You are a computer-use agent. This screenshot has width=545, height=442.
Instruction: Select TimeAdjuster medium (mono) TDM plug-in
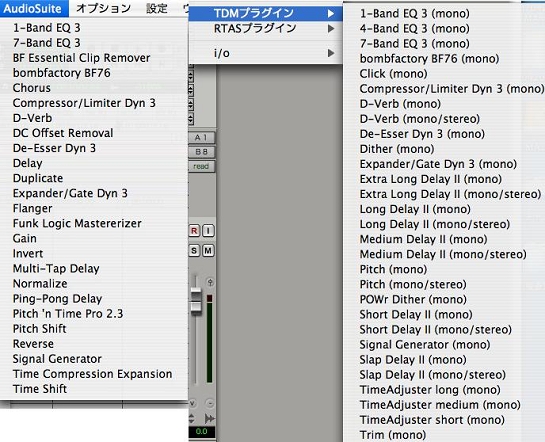click(x=440, y=405)
